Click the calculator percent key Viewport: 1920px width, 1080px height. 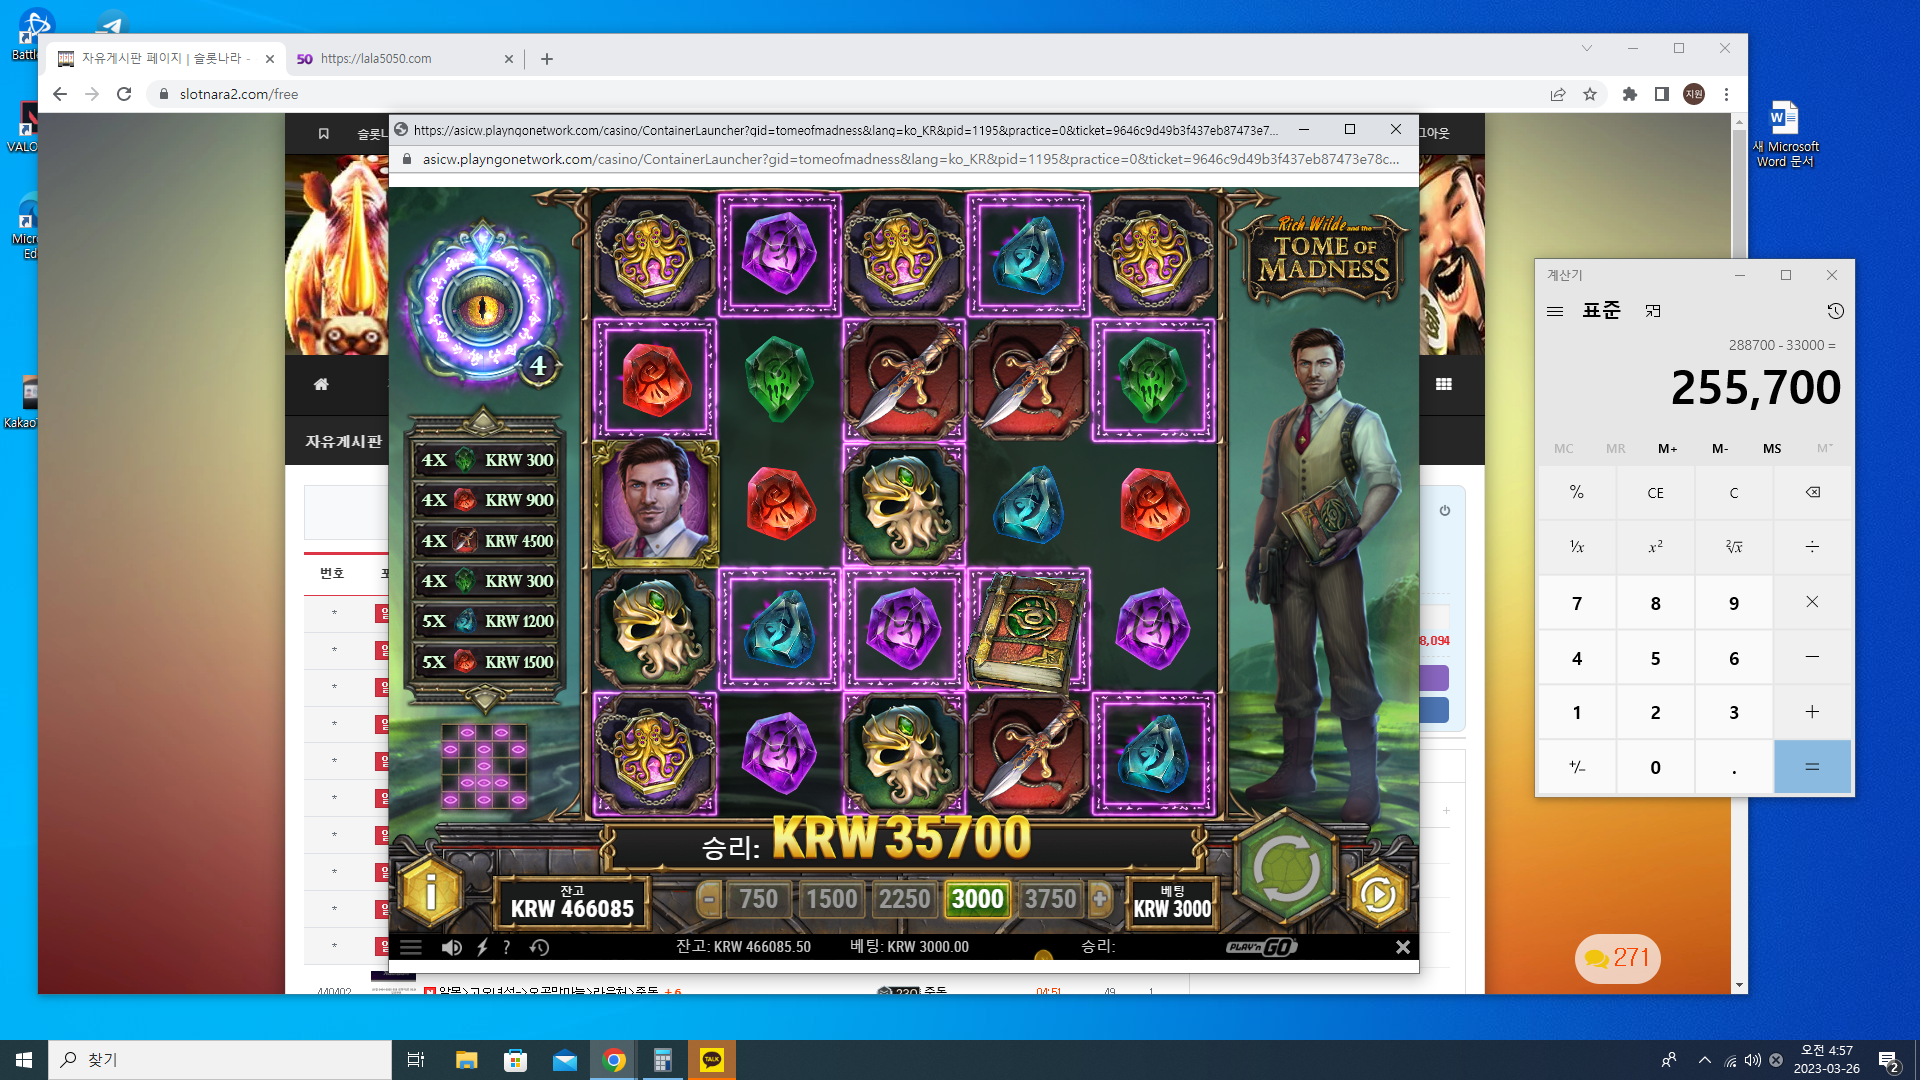[1577, 492]
